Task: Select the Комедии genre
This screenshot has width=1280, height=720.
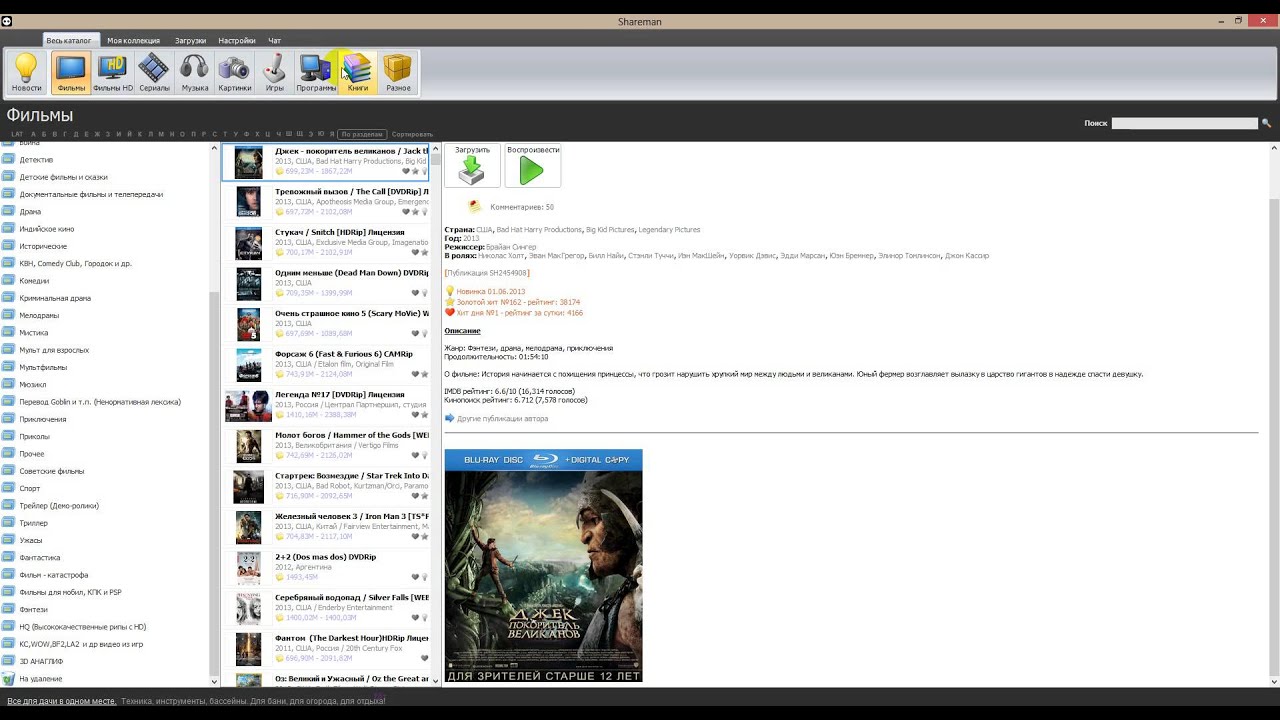Action: 34,281
